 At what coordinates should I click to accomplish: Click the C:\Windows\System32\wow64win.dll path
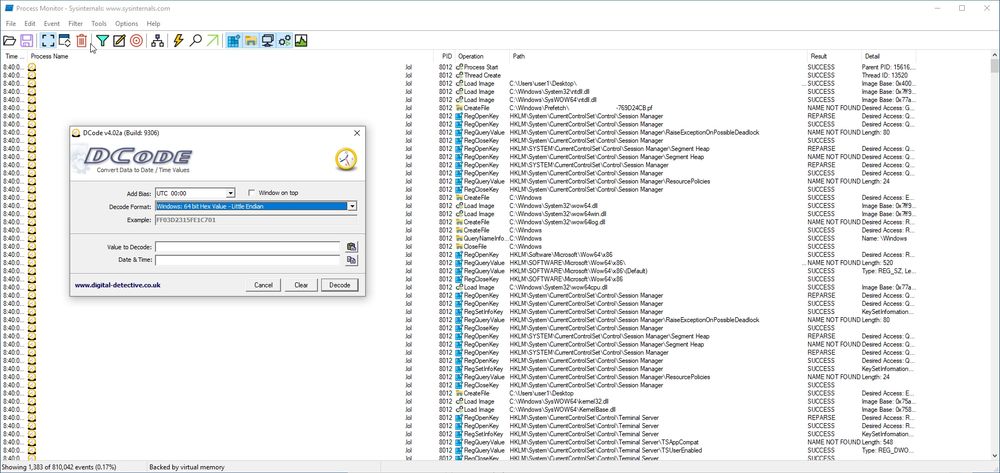(x=558, y=214)
